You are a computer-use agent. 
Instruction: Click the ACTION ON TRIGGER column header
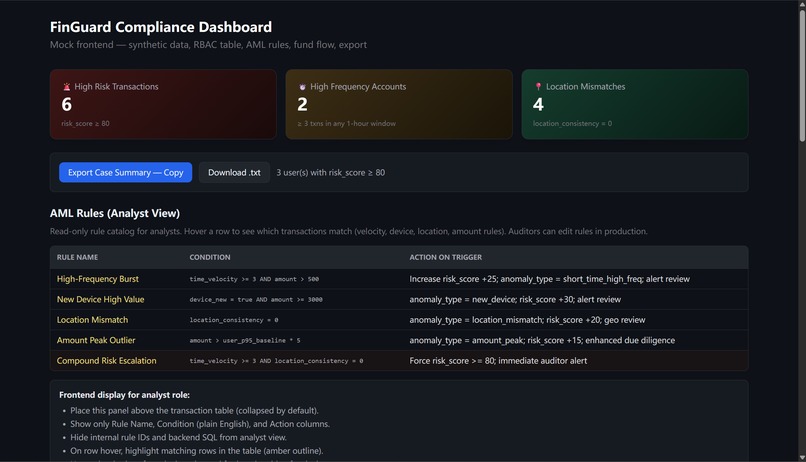(446, 257)
